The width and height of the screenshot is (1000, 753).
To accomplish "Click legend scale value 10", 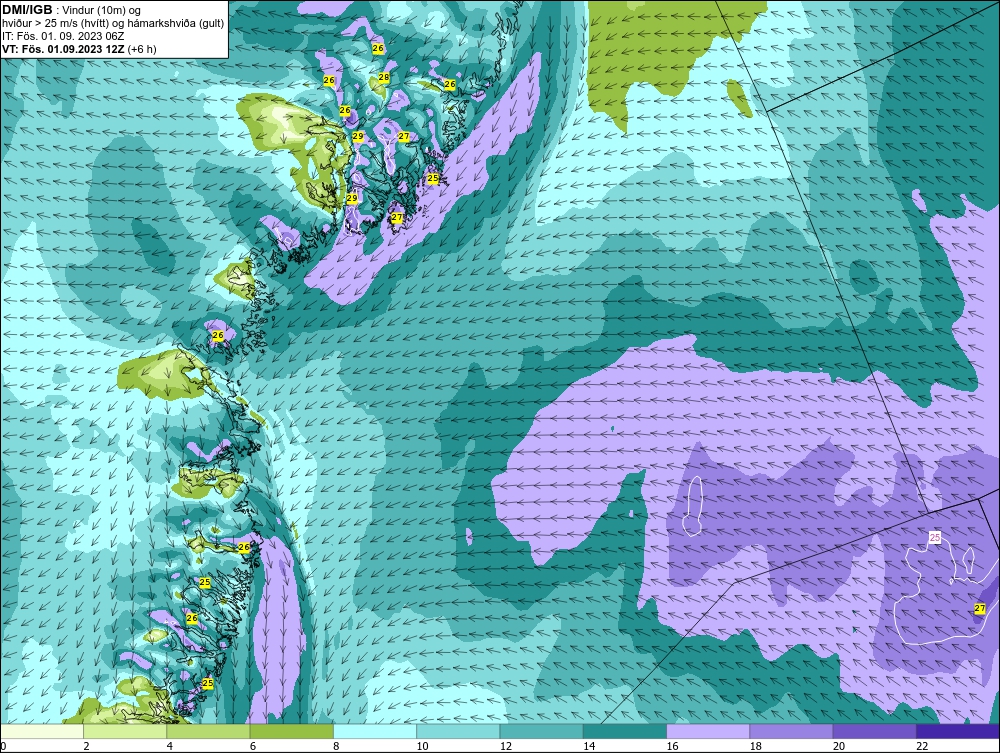I will pos(422,747).
